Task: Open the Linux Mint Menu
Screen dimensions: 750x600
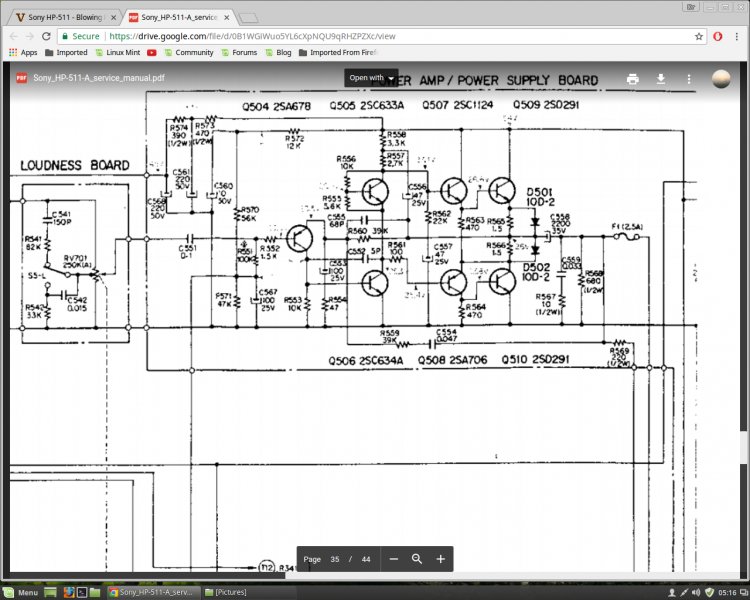Action: (x=20, y=592)
